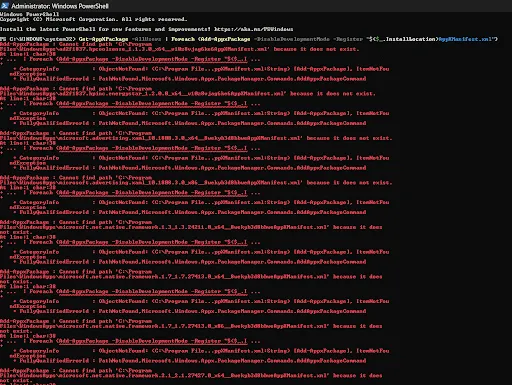This screenshot has width=512, height=385.
Task: Click the blue 'AppXManifest.xml' text in the command
Action: pos(465,39)
